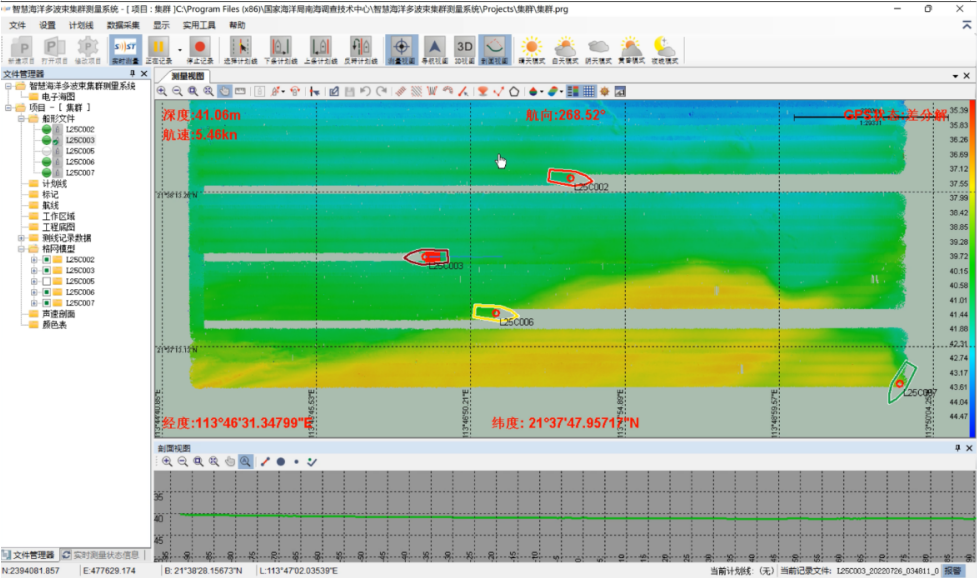Click zoom-in magnifier in 剖面视图 toolbar

coord(167,462)
